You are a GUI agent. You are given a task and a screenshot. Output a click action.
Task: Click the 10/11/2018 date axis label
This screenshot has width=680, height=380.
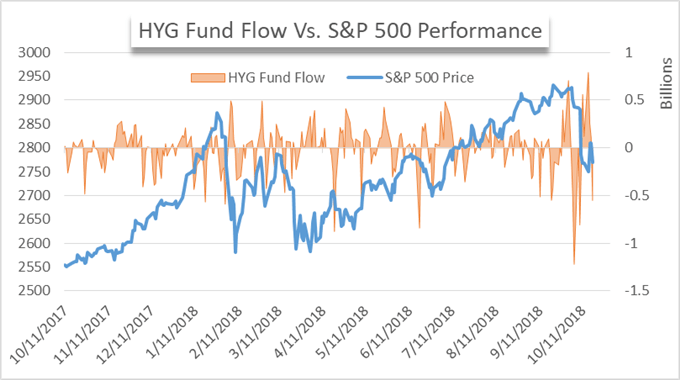tap(556, 334)
